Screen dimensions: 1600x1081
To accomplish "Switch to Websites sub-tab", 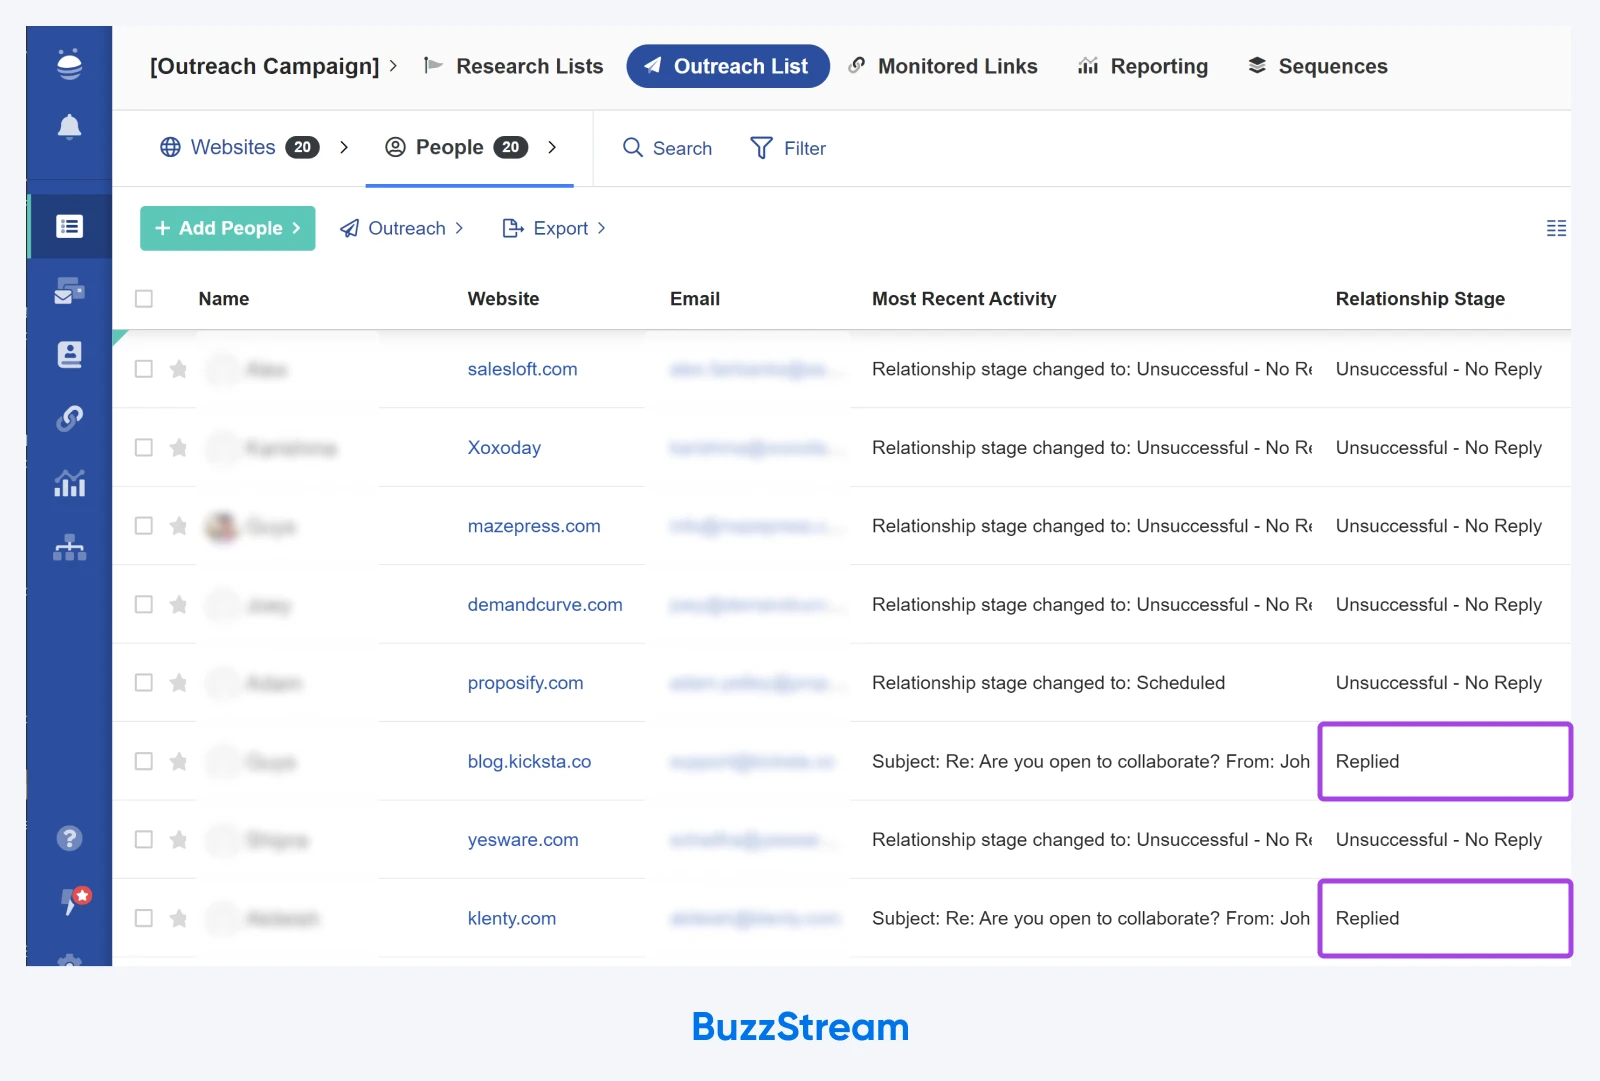I will pyautogui.click(x=239, y=147).
